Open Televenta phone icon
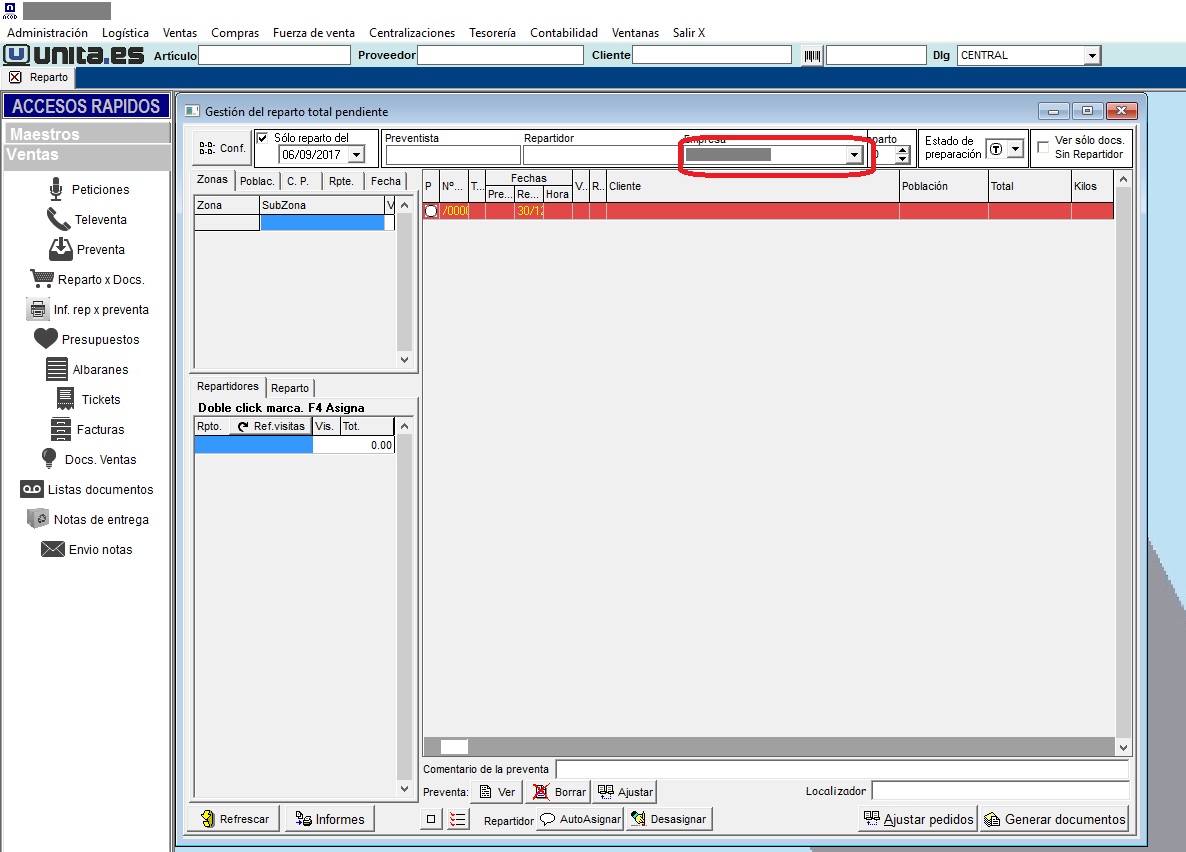 pos(58,219)
